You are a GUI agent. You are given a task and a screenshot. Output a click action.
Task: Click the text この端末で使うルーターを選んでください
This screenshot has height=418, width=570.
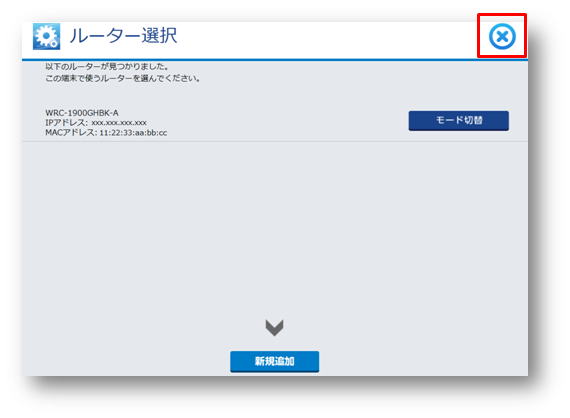click(123, 78)
